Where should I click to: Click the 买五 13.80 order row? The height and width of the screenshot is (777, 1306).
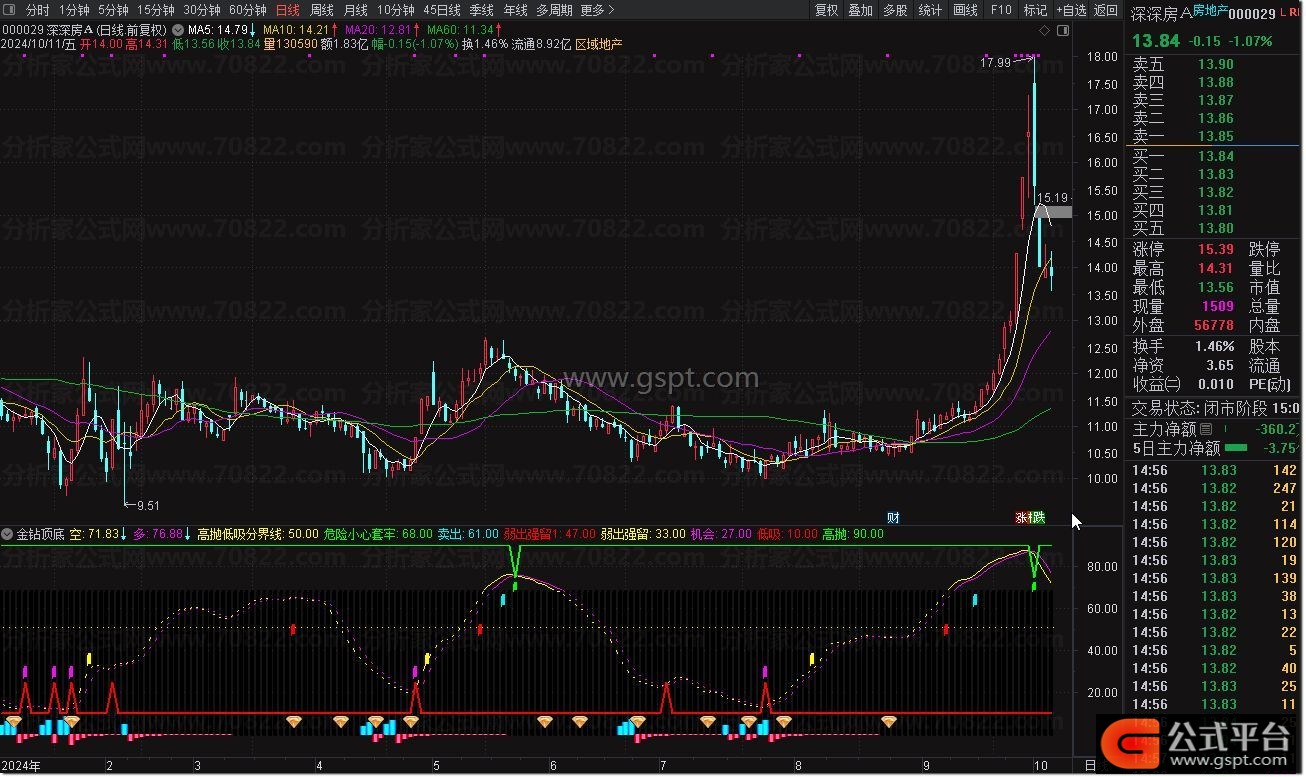1214,228
